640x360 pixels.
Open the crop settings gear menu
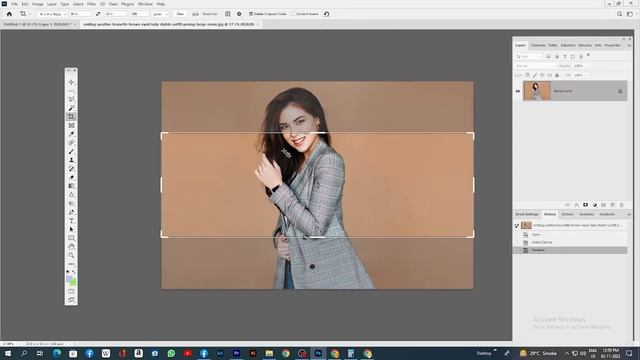(x=239, y=14)
